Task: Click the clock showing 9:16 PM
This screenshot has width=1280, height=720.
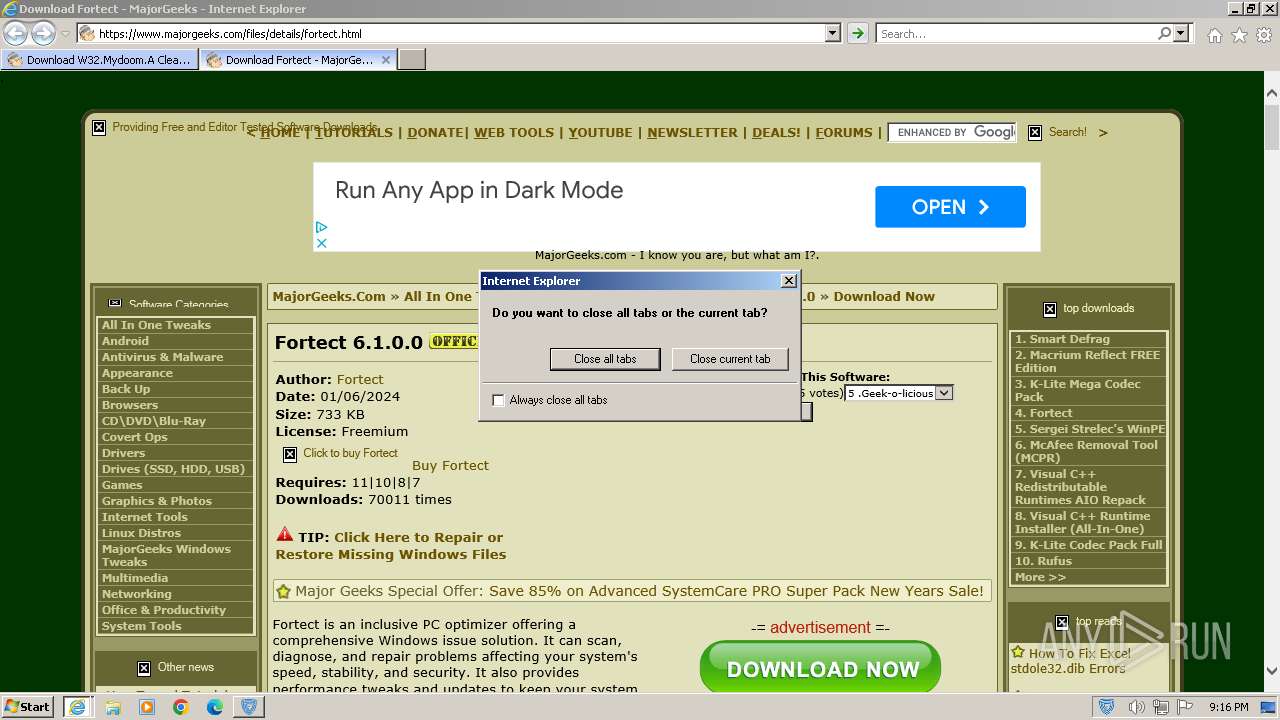Action: 1229,707
